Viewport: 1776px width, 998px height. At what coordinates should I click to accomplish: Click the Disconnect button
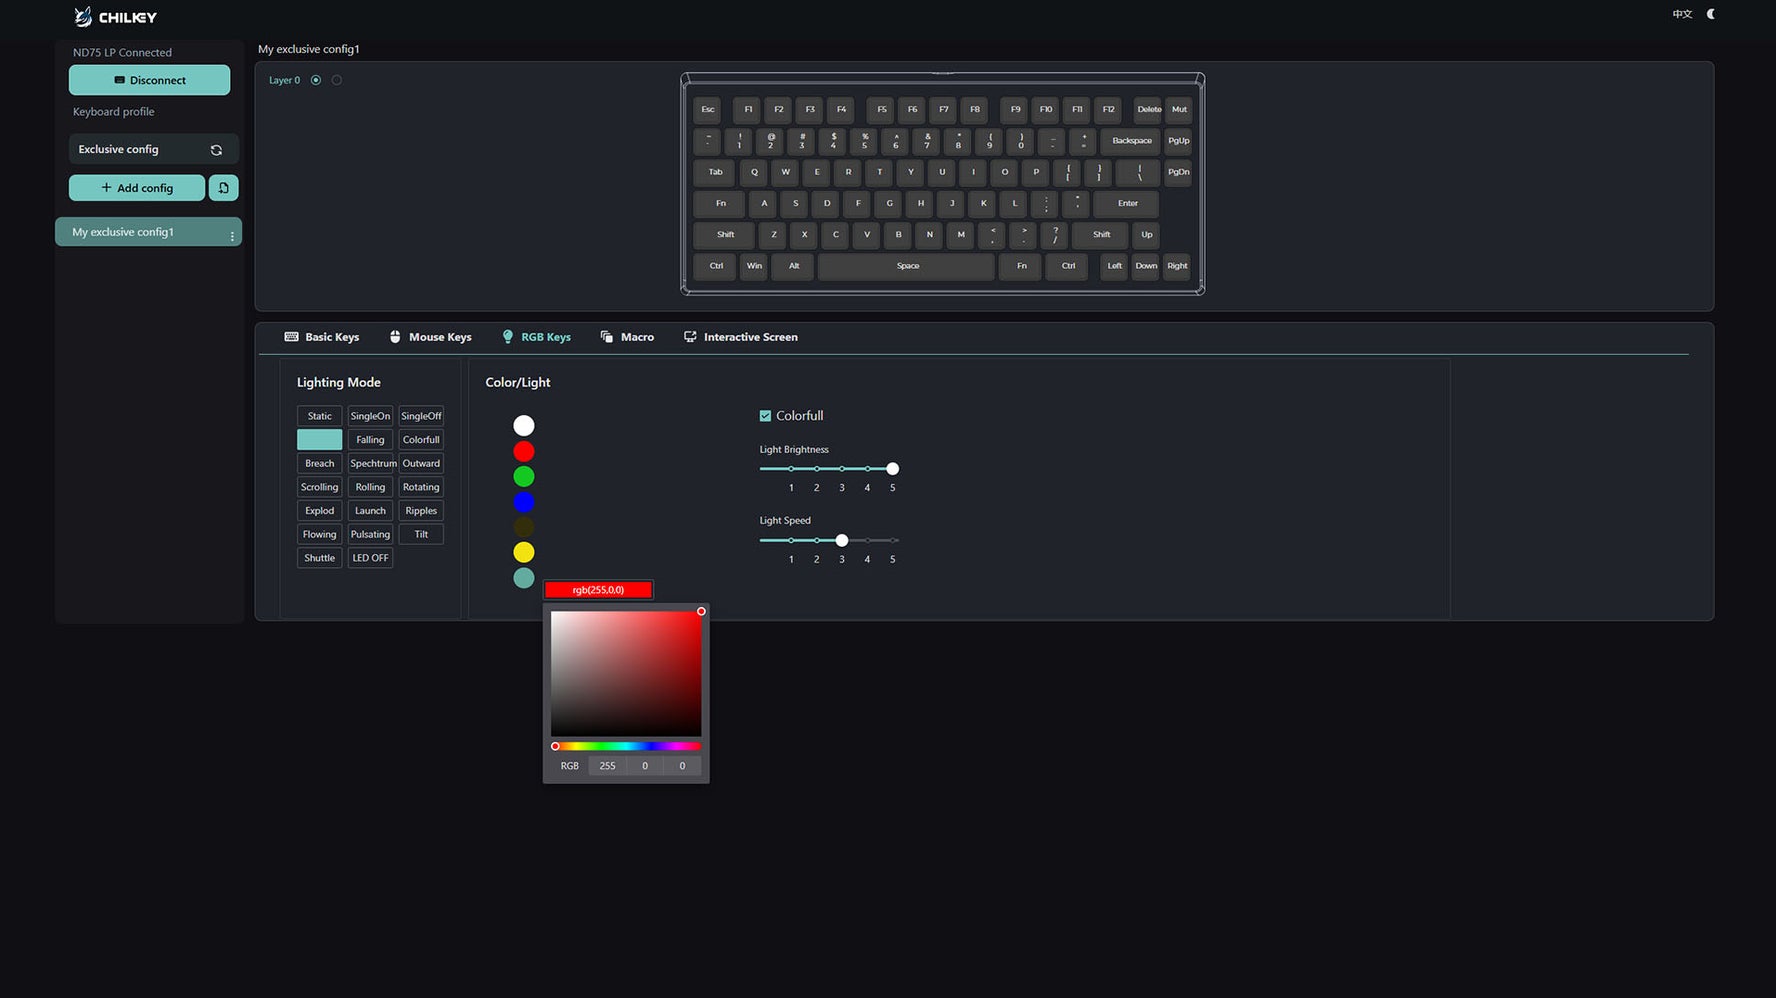[x=149, y=80]
